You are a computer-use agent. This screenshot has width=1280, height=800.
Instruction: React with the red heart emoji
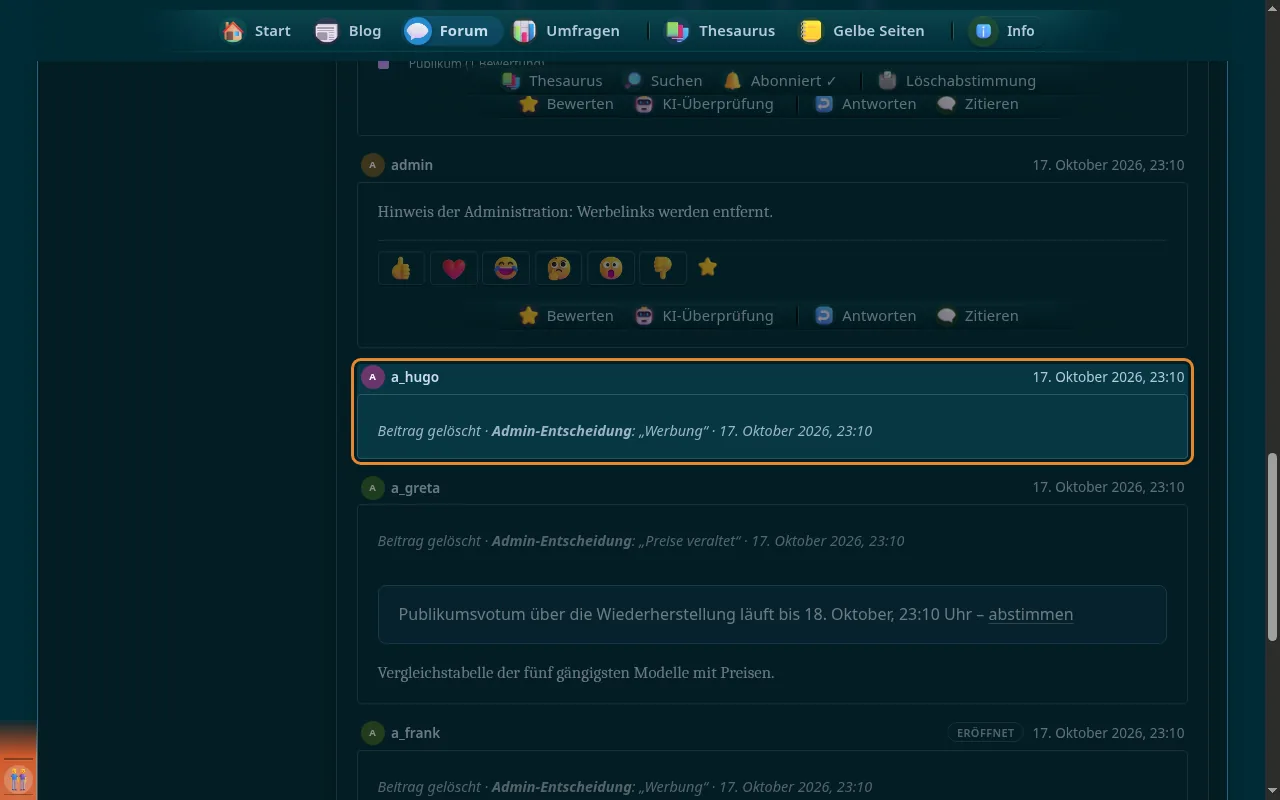point(454,268)
